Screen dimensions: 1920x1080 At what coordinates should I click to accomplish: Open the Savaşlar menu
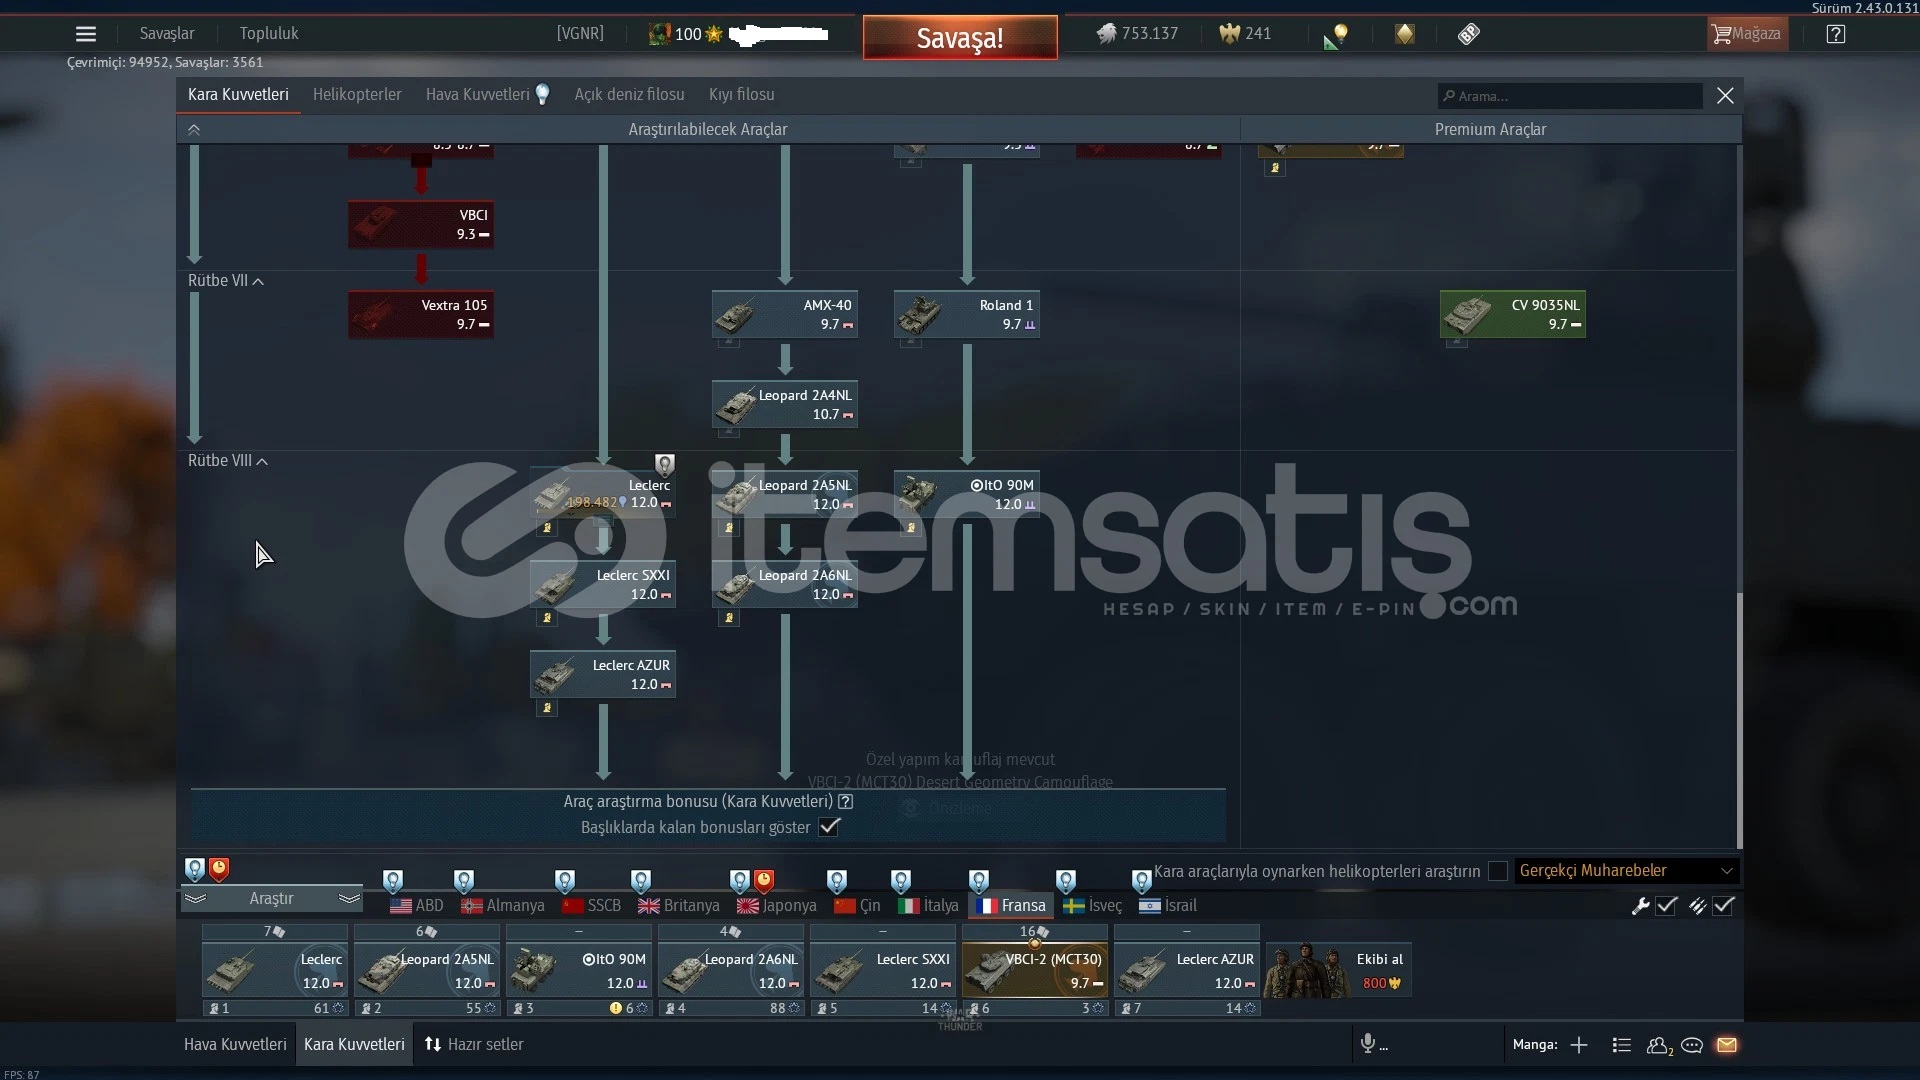167,33
